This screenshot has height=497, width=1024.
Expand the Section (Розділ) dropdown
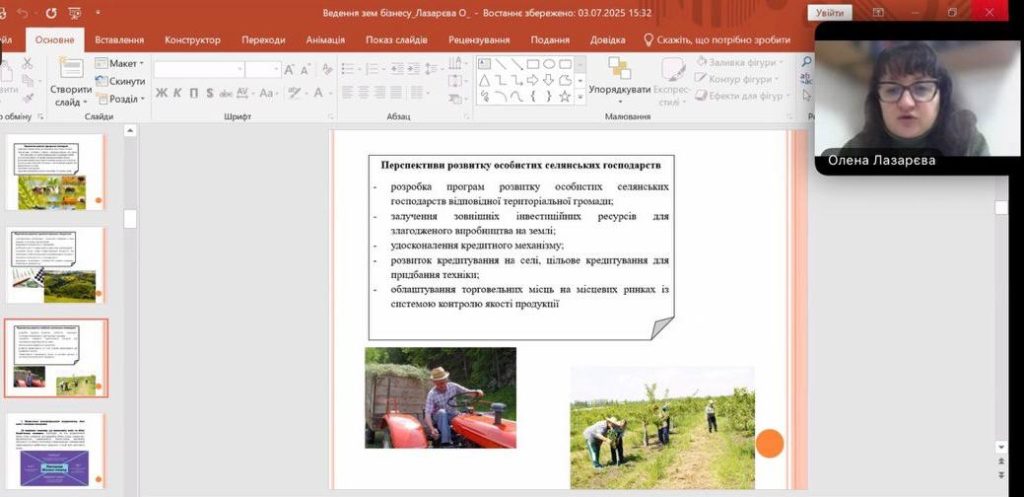tap(120, 99)
